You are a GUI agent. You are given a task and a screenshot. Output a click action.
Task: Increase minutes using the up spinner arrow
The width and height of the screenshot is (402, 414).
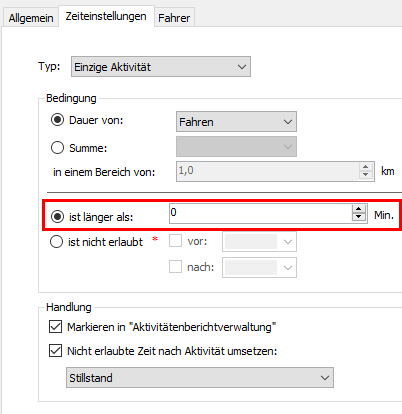(x=358, y=209)
